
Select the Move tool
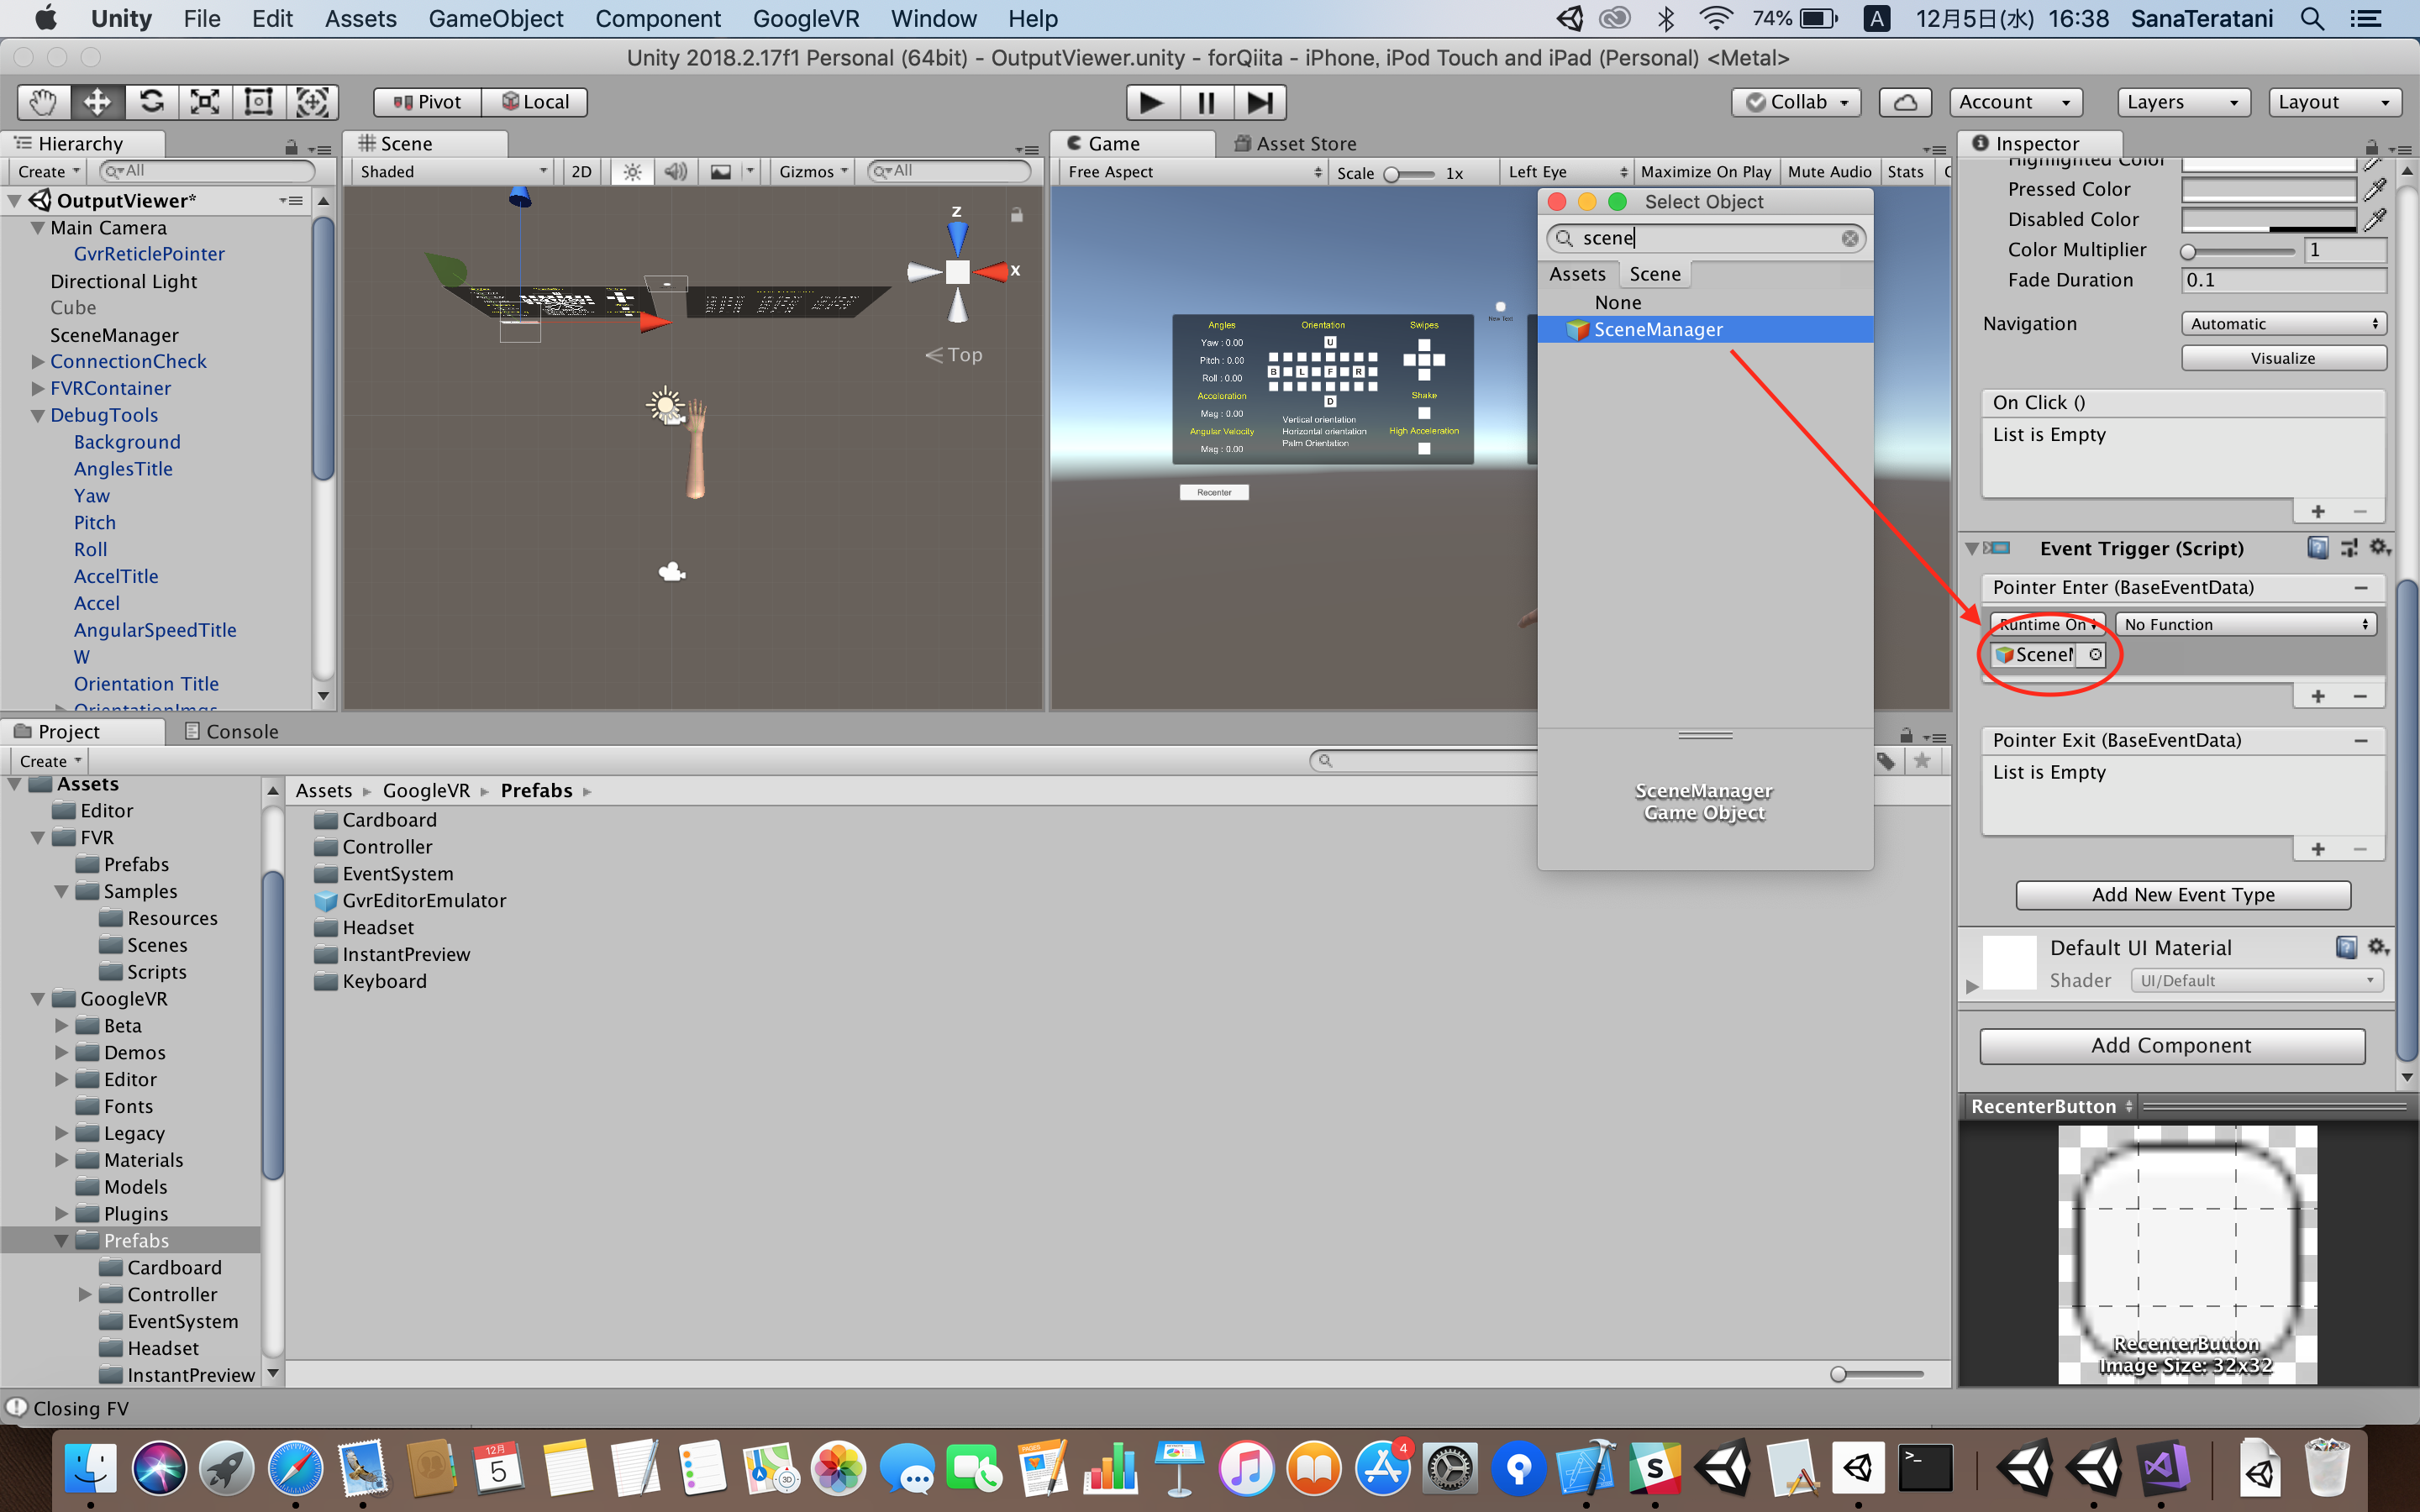click(x=97, y=102)
